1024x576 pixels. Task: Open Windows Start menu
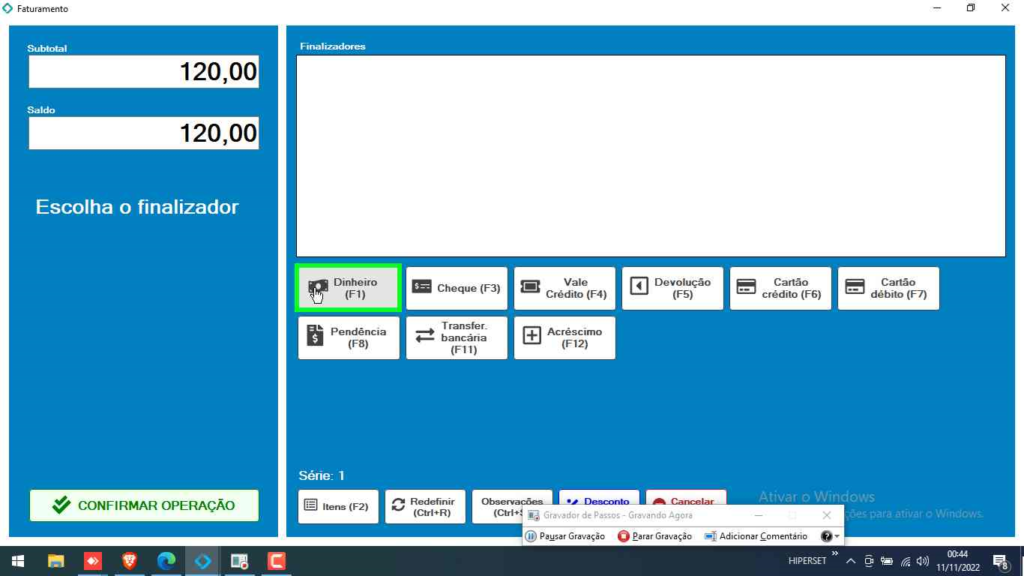point(17,561)
